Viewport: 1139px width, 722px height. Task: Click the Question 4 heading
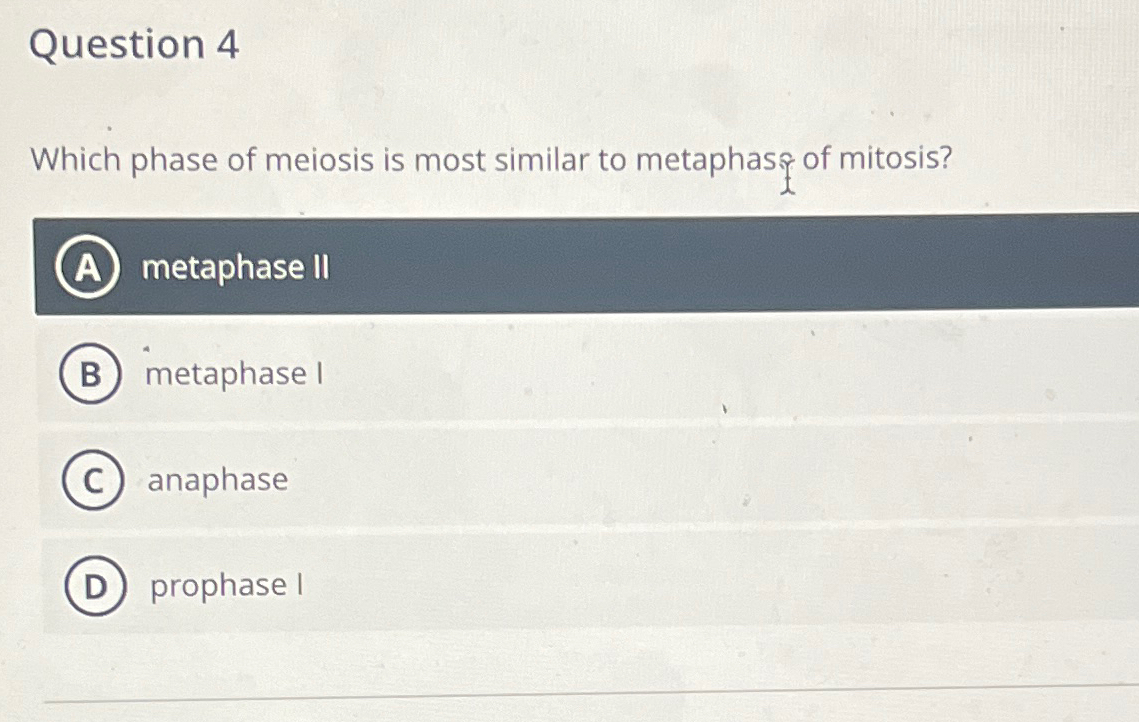coord(137,46)
